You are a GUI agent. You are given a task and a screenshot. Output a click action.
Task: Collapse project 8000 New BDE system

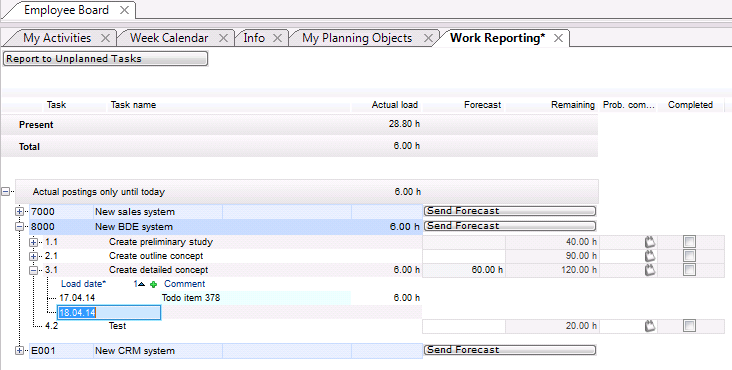point(19,227)
